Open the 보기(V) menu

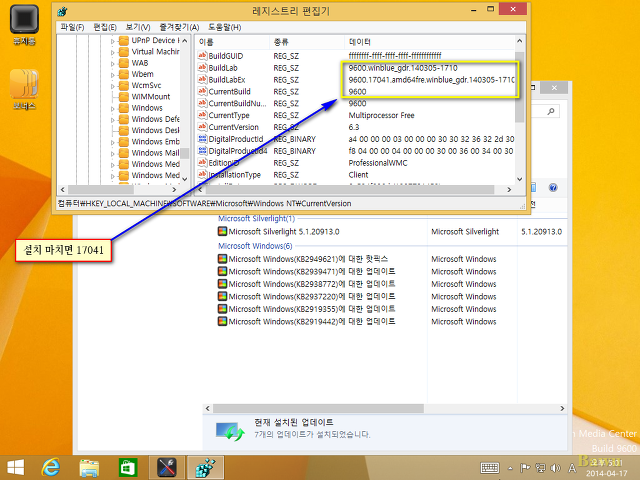pyautogui.click(x=138, y=27)
